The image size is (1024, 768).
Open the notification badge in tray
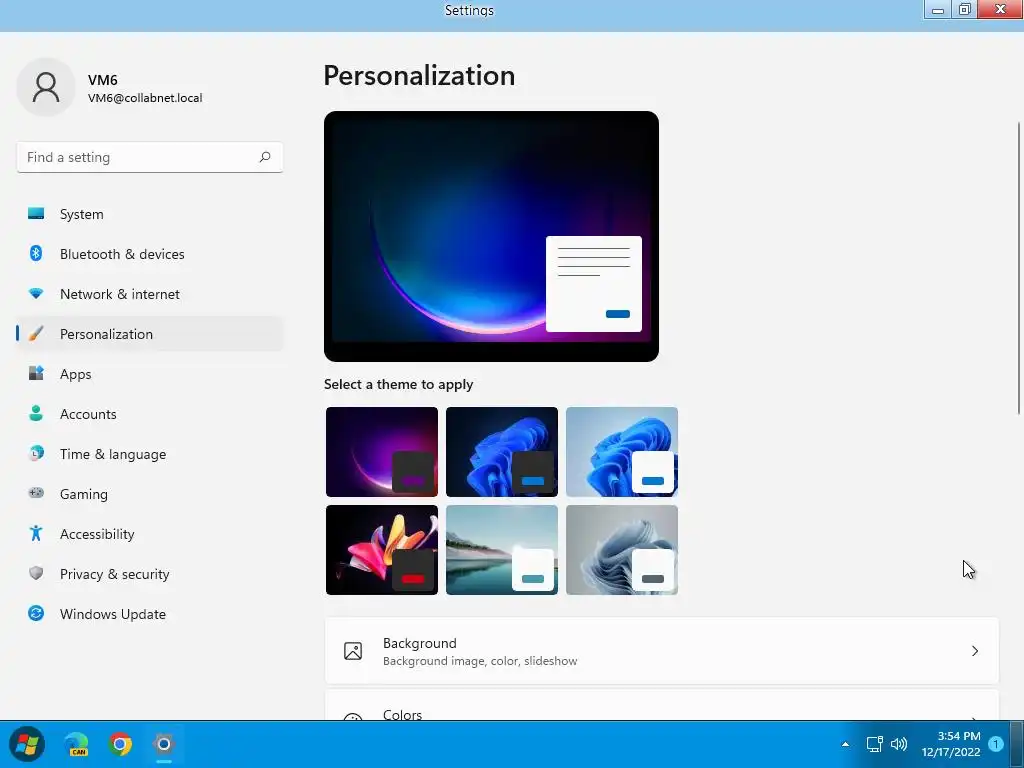click(996, 744)
